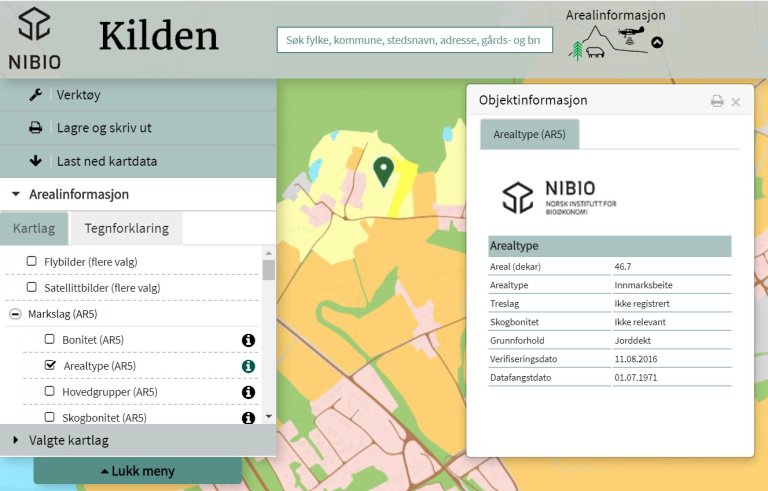Viewport: 768px width, 491px height.
Task: Click the printer icon beside Lagre og skriv ut
Action: pos(35,128)
